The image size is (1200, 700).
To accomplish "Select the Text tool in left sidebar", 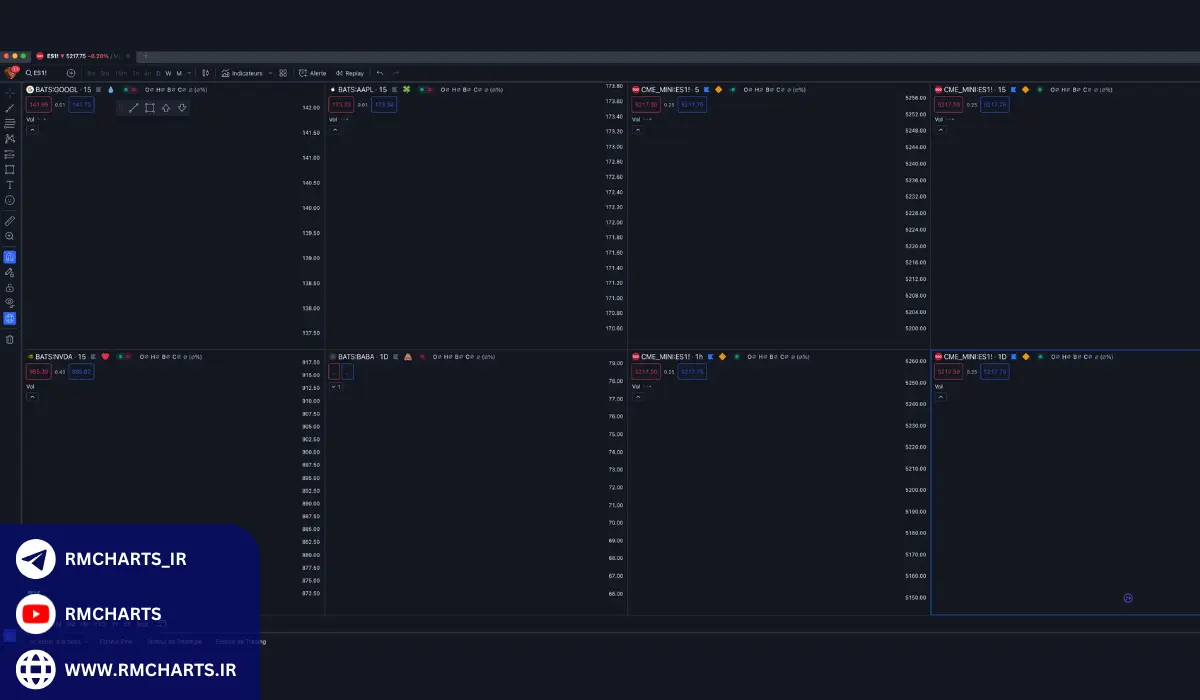I will [10, 185].
